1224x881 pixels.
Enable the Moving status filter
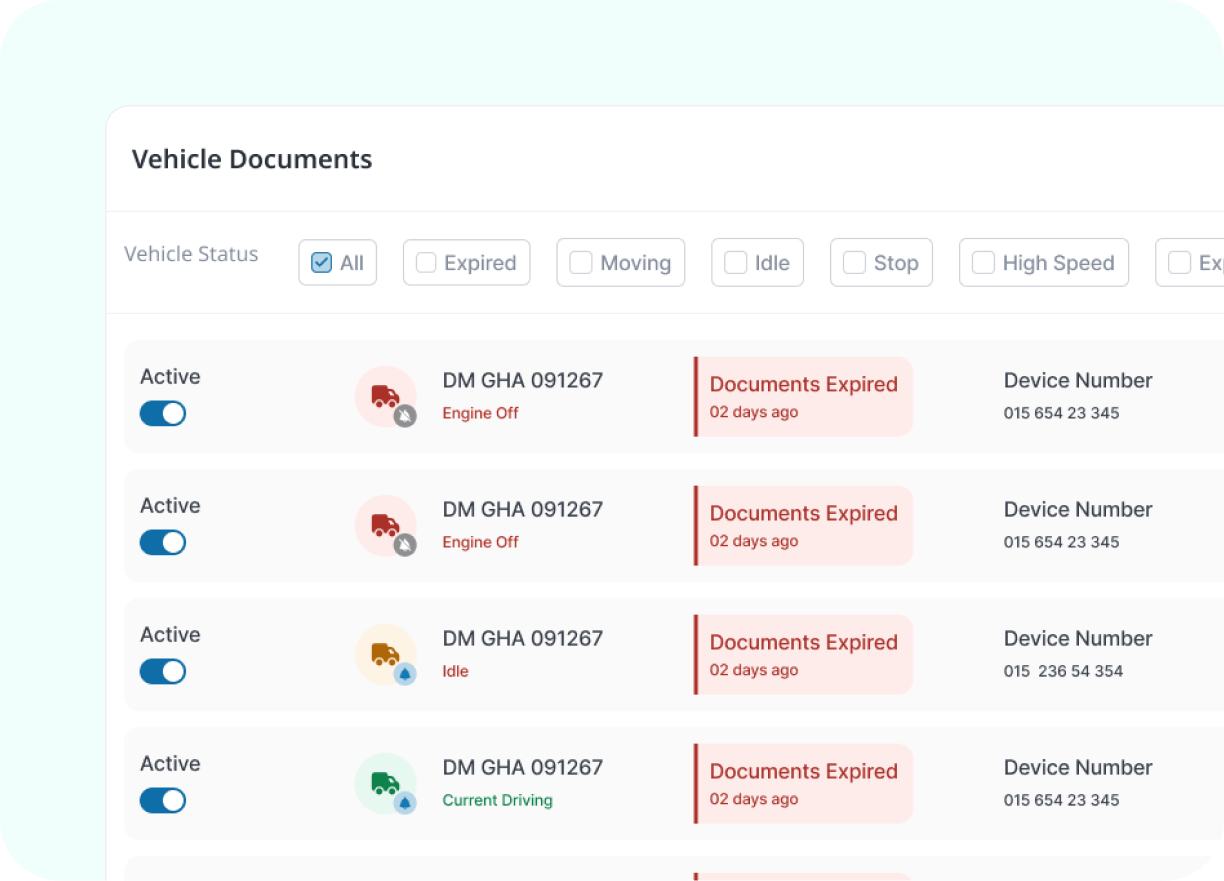point(580,263)
